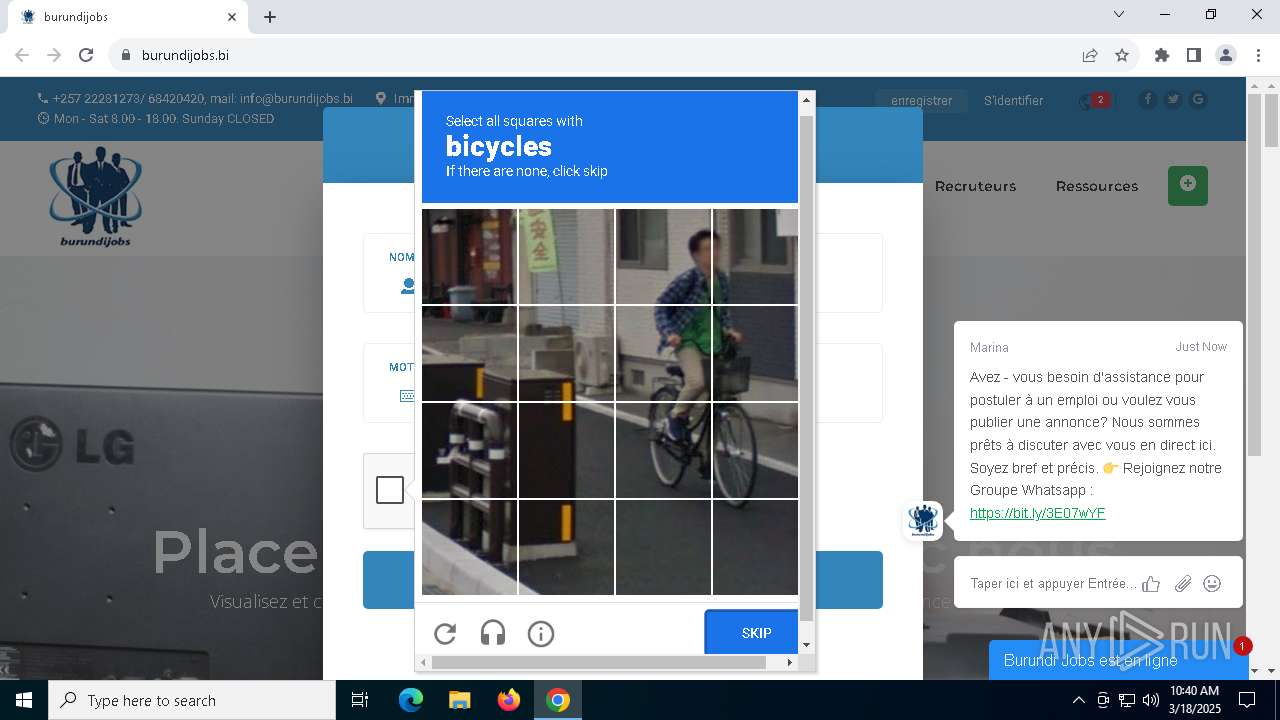Open Google social icon in header

(1198, 99)
